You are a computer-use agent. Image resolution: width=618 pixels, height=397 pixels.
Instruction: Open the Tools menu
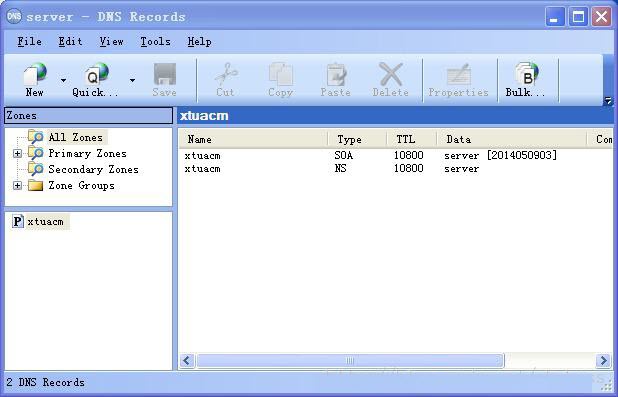point(155,41)
